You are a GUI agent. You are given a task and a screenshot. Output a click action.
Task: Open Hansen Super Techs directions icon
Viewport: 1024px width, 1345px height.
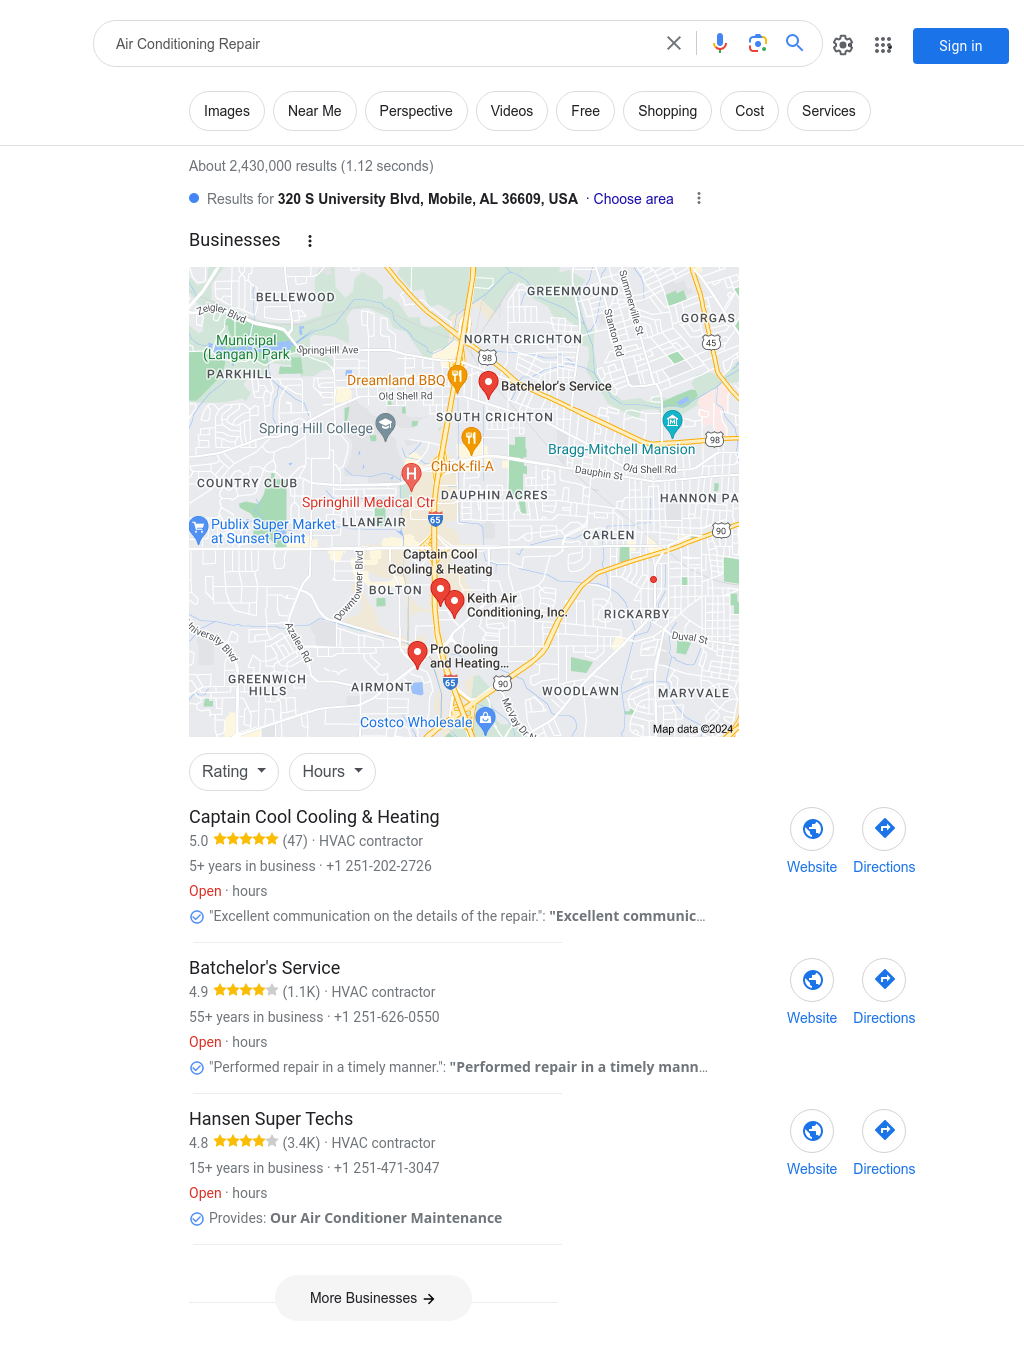884,1131
